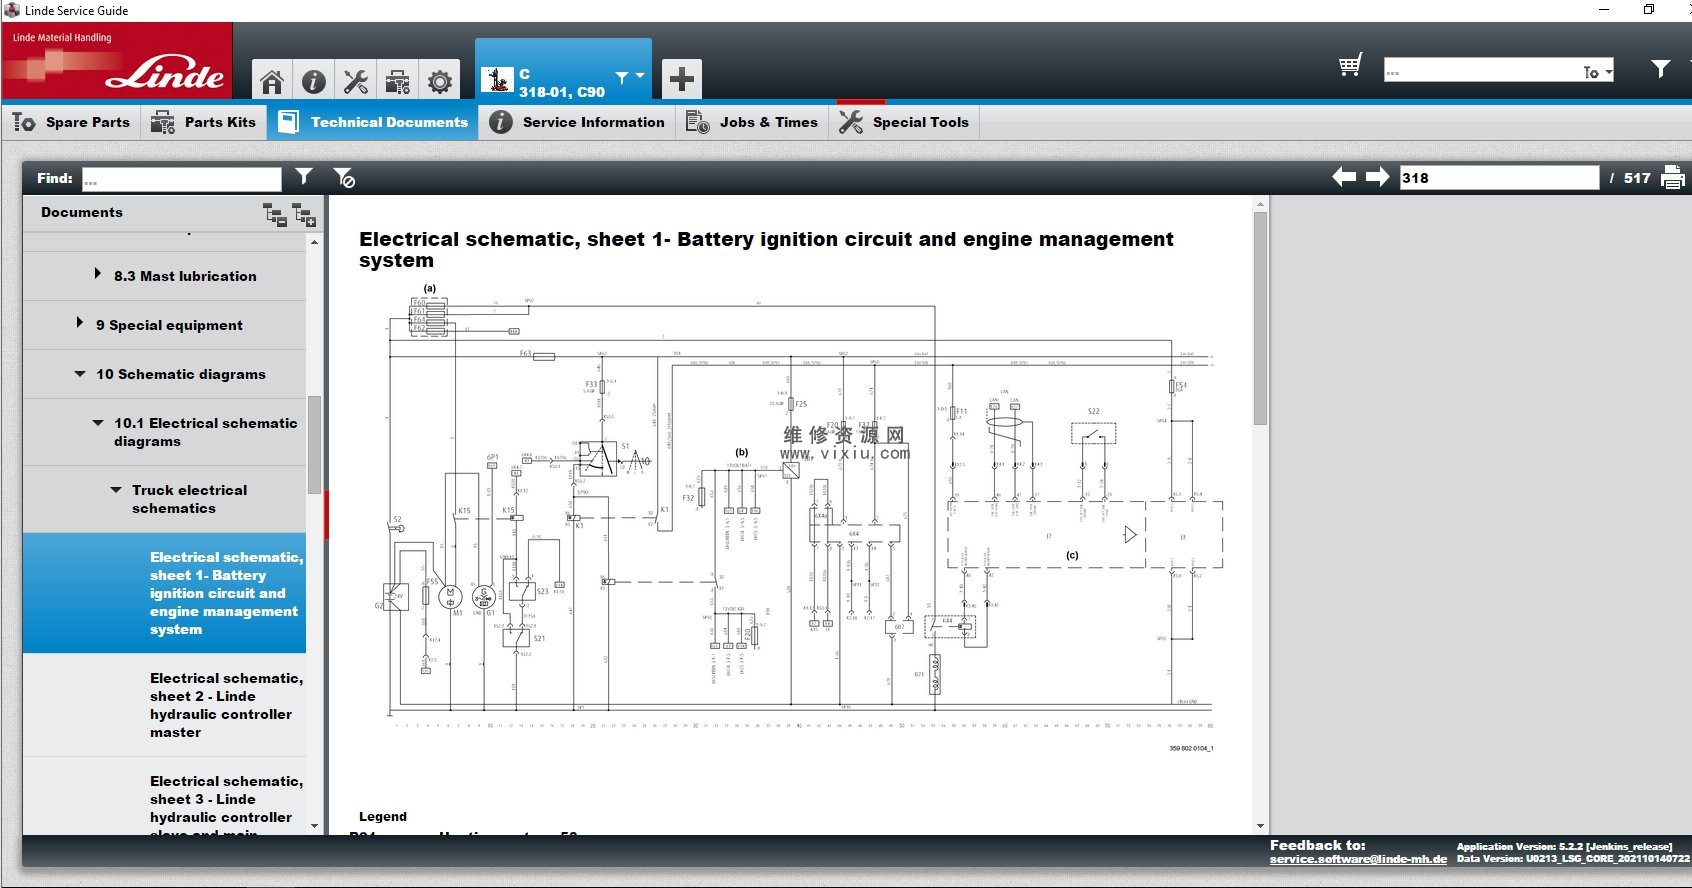Open the Home icon in toolbar

272,80
